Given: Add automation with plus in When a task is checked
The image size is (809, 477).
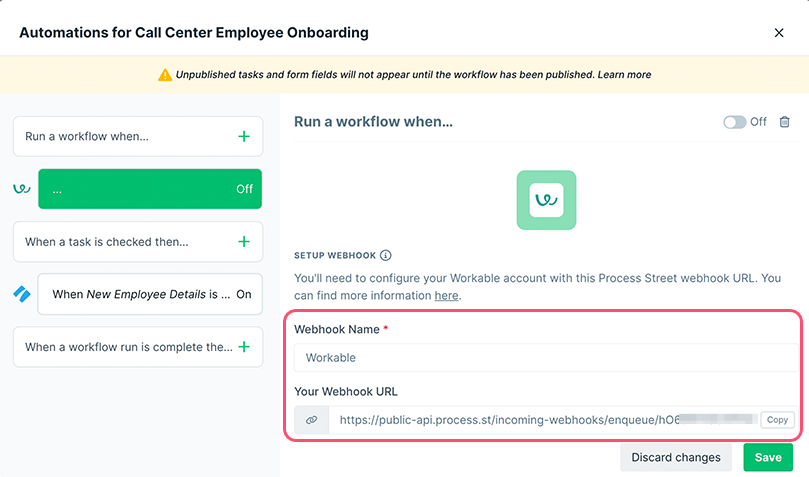Looking at the screenshot, I should point(244,241).
